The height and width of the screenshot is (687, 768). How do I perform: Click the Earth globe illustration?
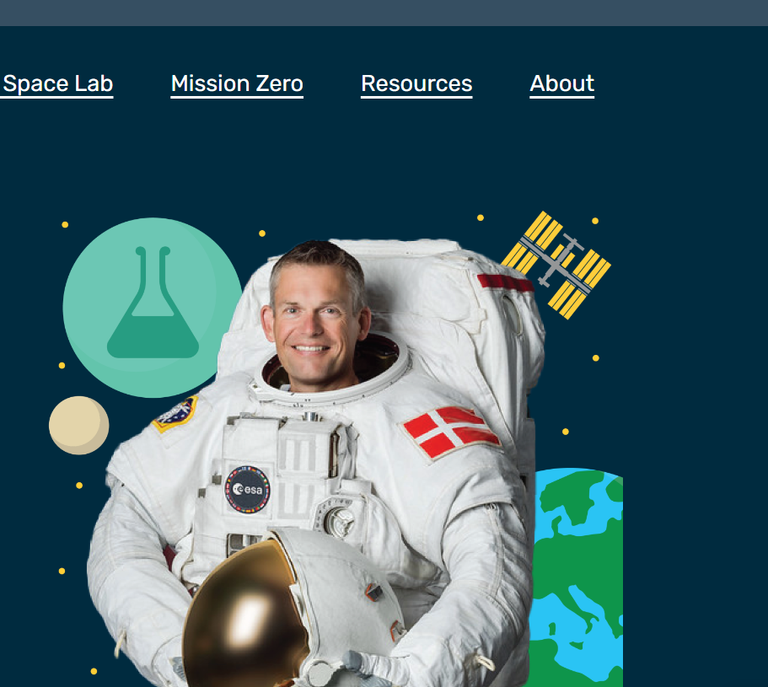click(x=577, y=577)
